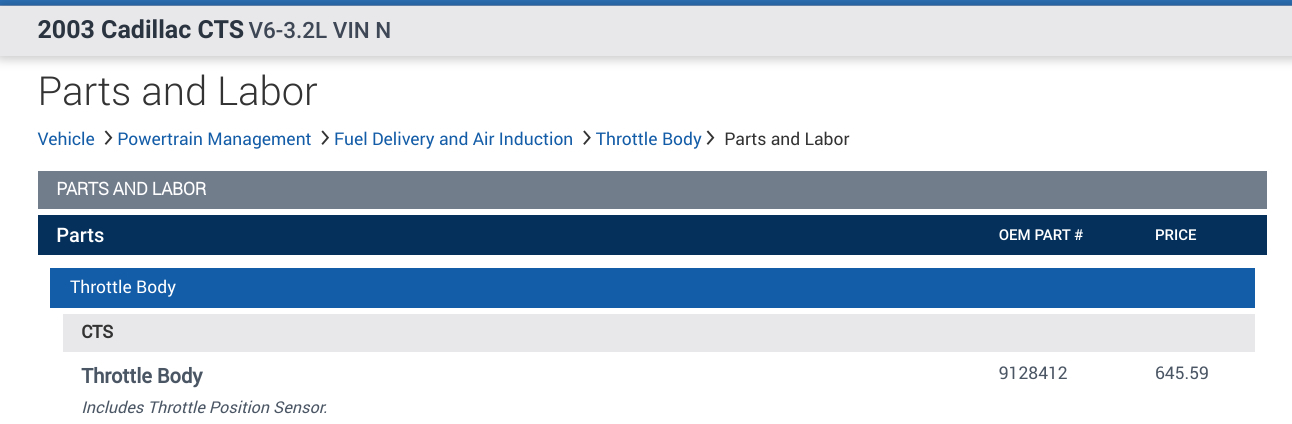Click chevron after Throttle Body breadcrumb

click(711, 139)
